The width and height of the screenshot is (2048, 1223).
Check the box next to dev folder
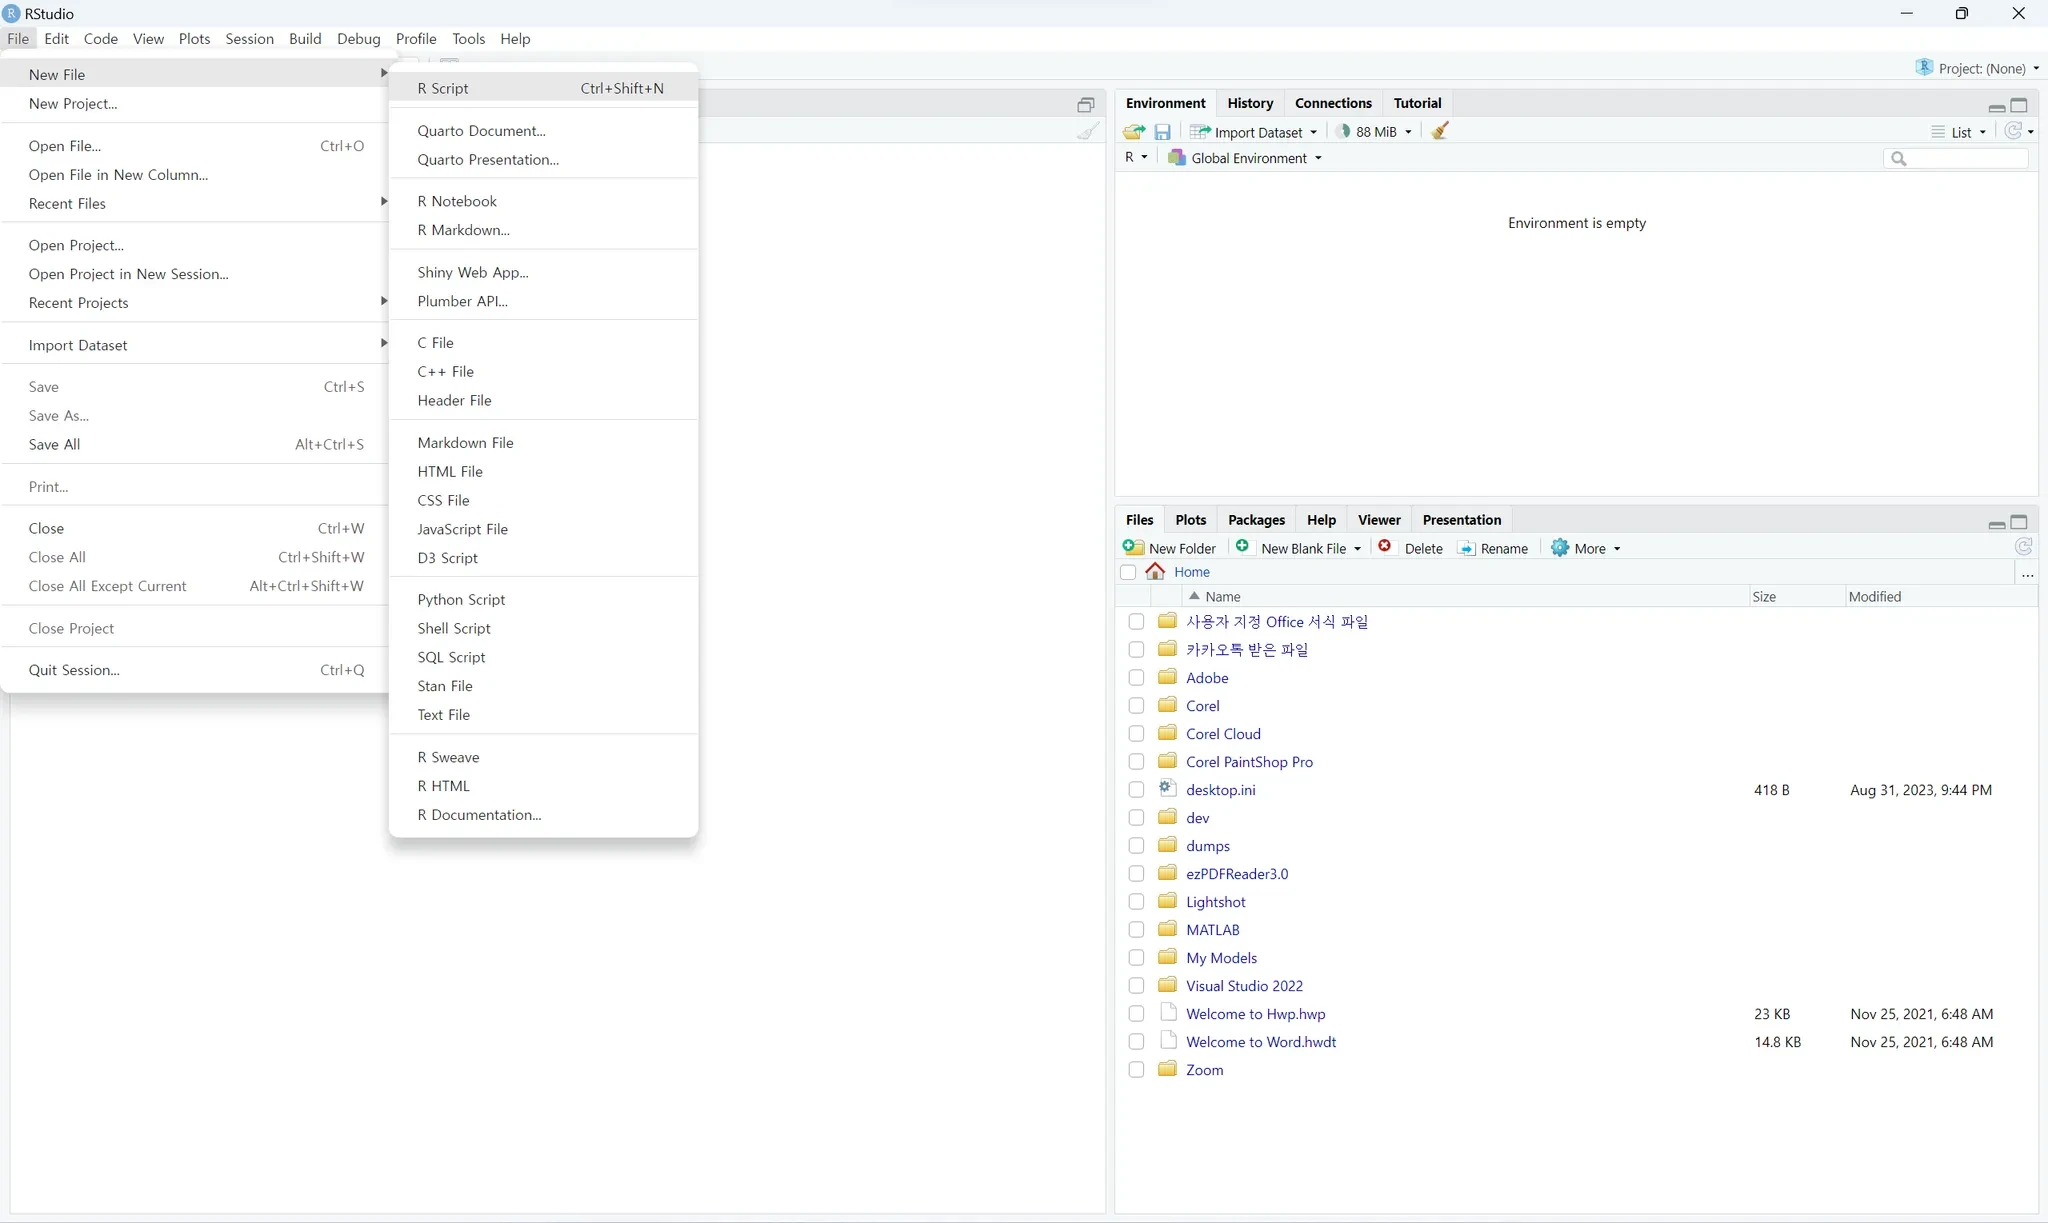pyautogui.click(x=1136, y=818)
